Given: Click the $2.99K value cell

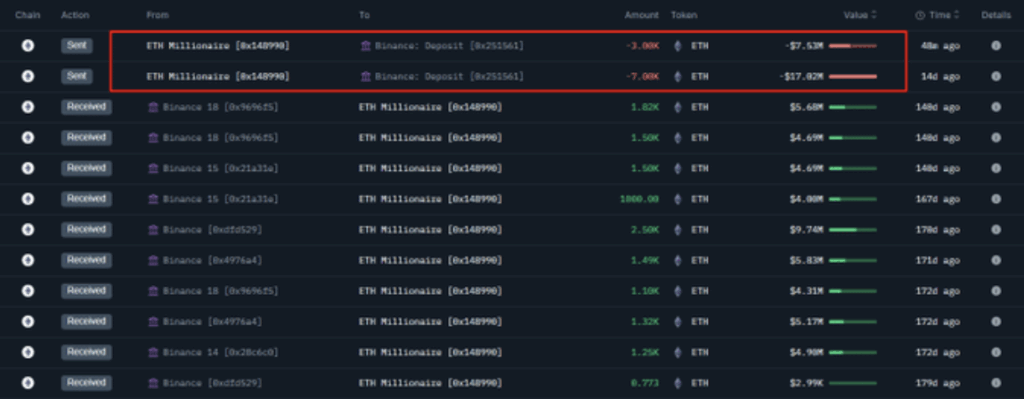Looking at the screenshot, I should point(806,383).
